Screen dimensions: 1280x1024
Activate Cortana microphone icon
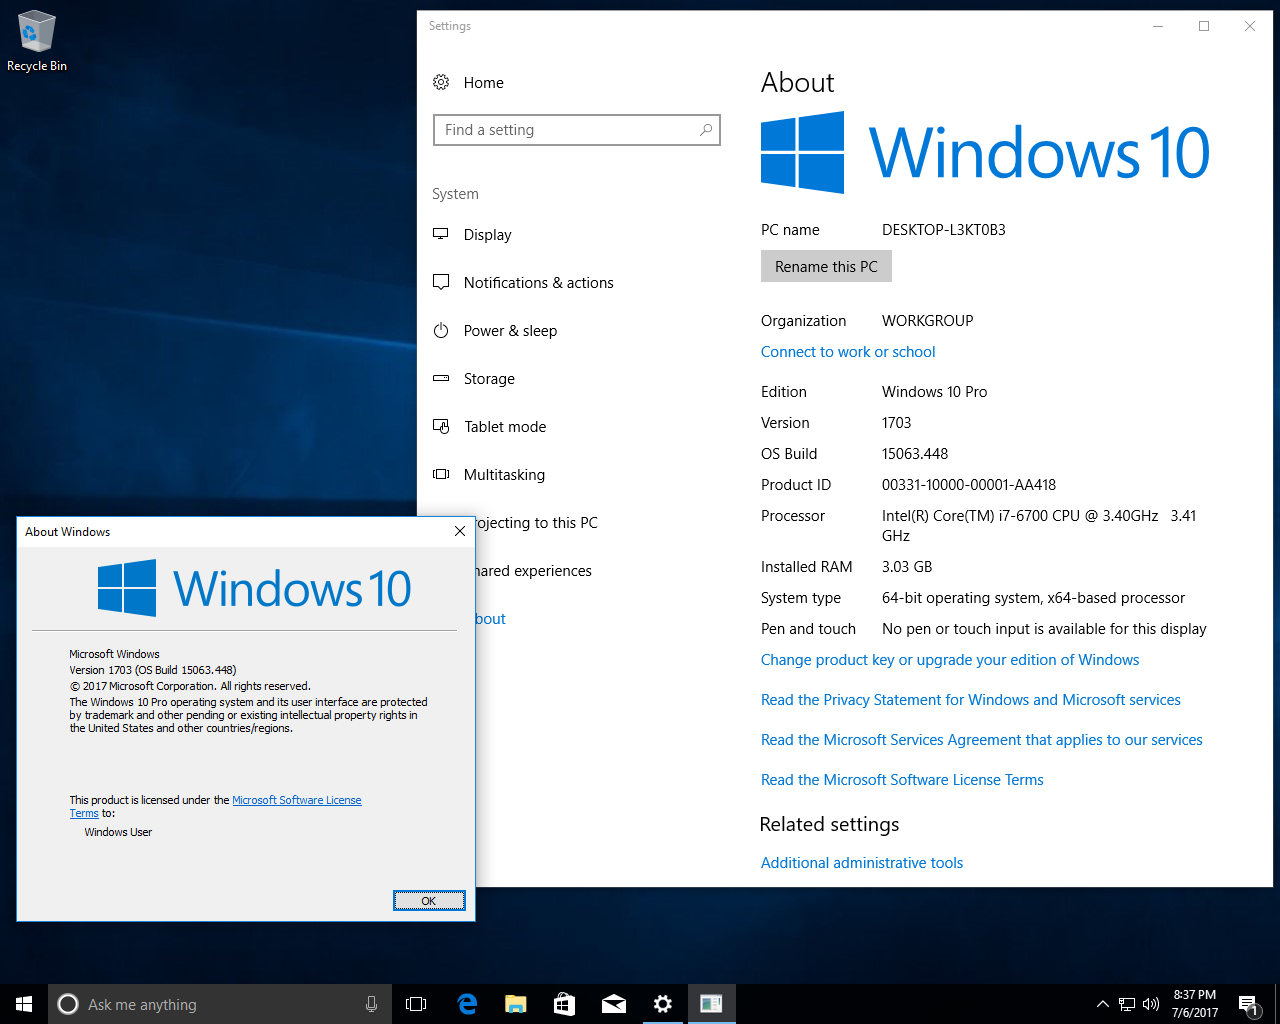372,1004
